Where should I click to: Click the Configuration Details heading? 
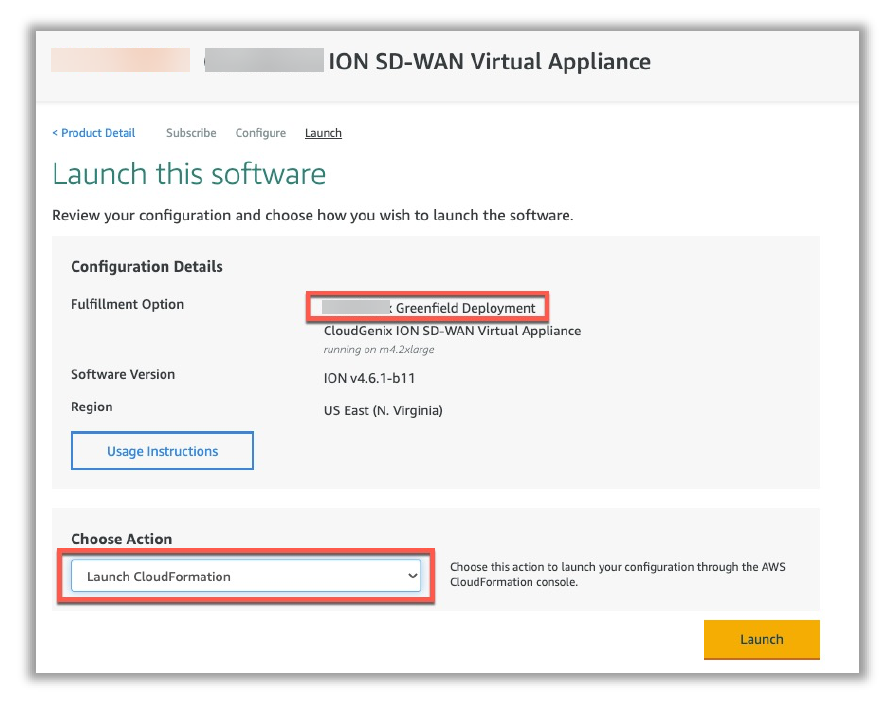point(146,266)
